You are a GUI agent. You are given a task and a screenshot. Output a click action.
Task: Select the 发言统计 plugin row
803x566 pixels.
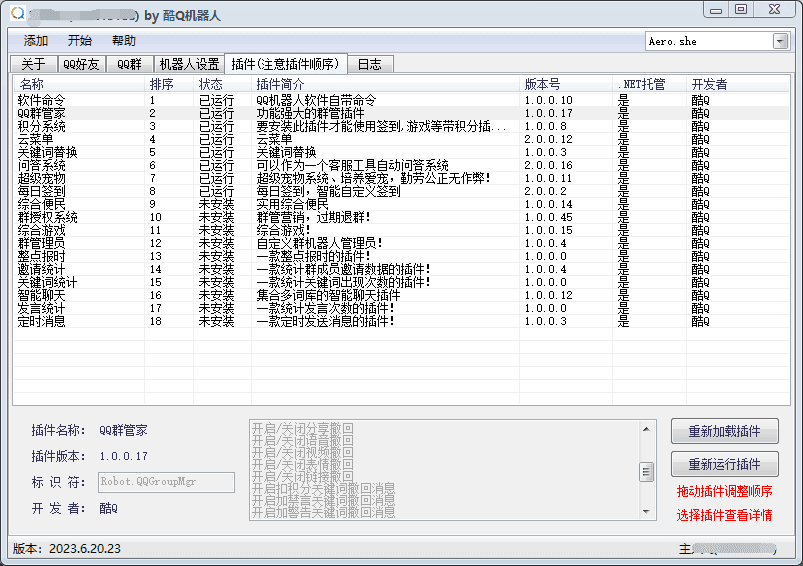coord(402,308)
